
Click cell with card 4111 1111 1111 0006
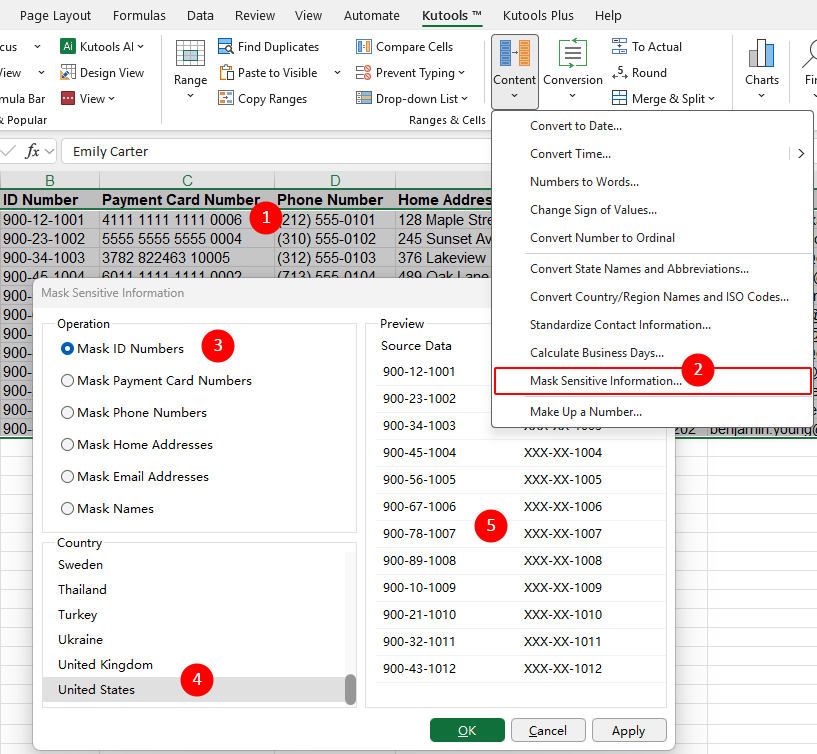point(187,220)
